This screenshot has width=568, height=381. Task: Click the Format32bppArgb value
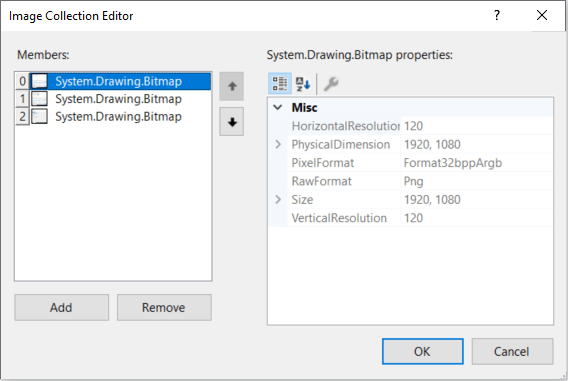[453, 163]
